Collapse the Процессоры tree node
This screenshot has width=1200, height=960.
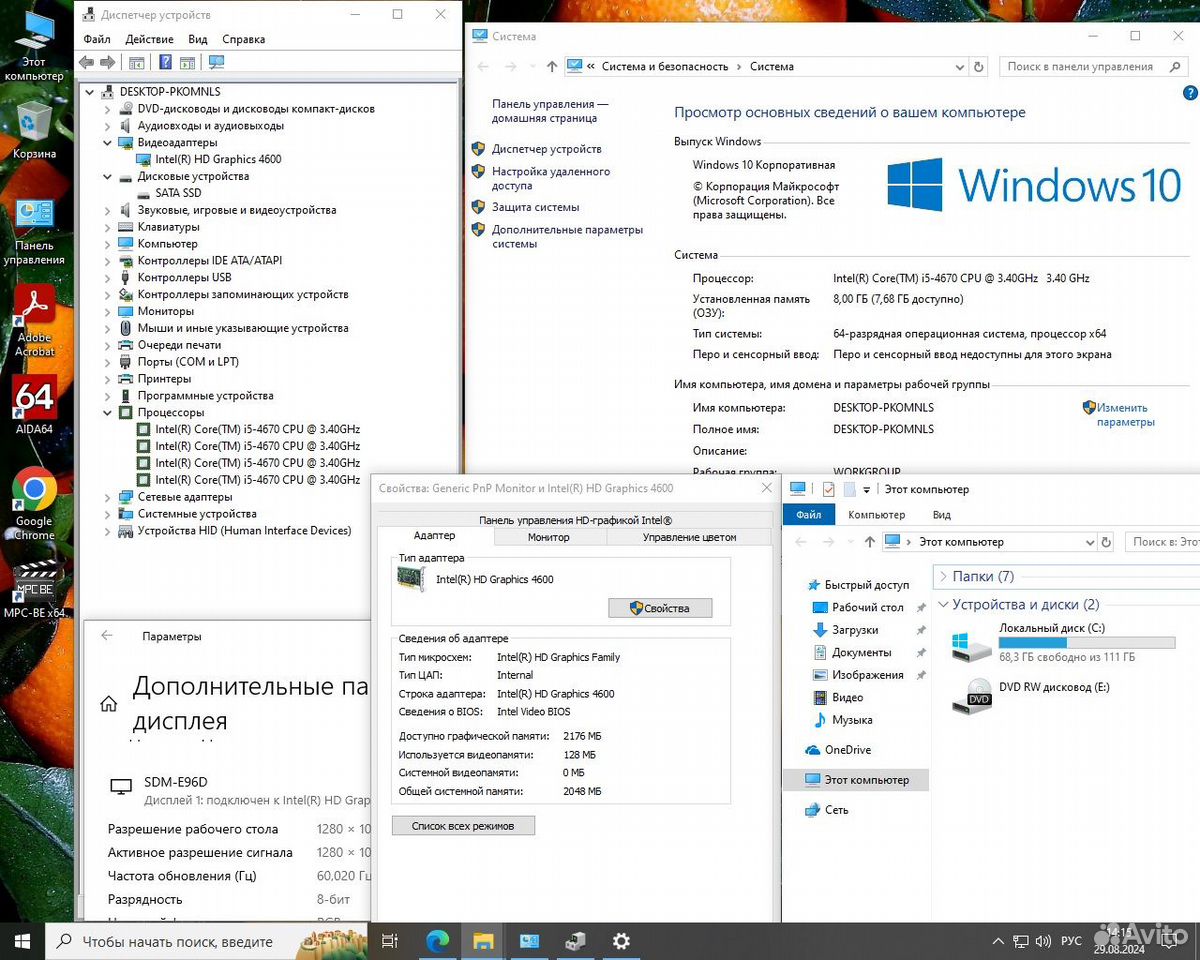(x=108, y=413)
